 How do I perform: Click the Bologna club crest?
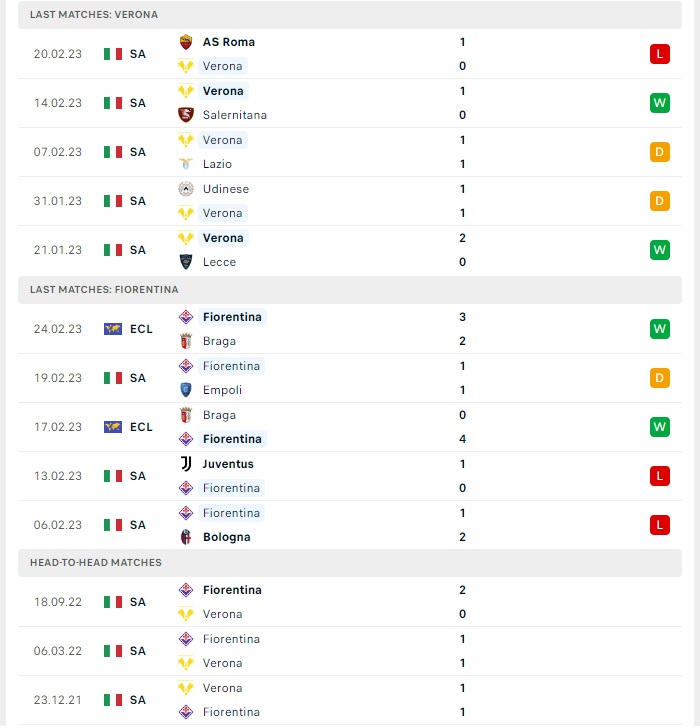tap(186, 537)
